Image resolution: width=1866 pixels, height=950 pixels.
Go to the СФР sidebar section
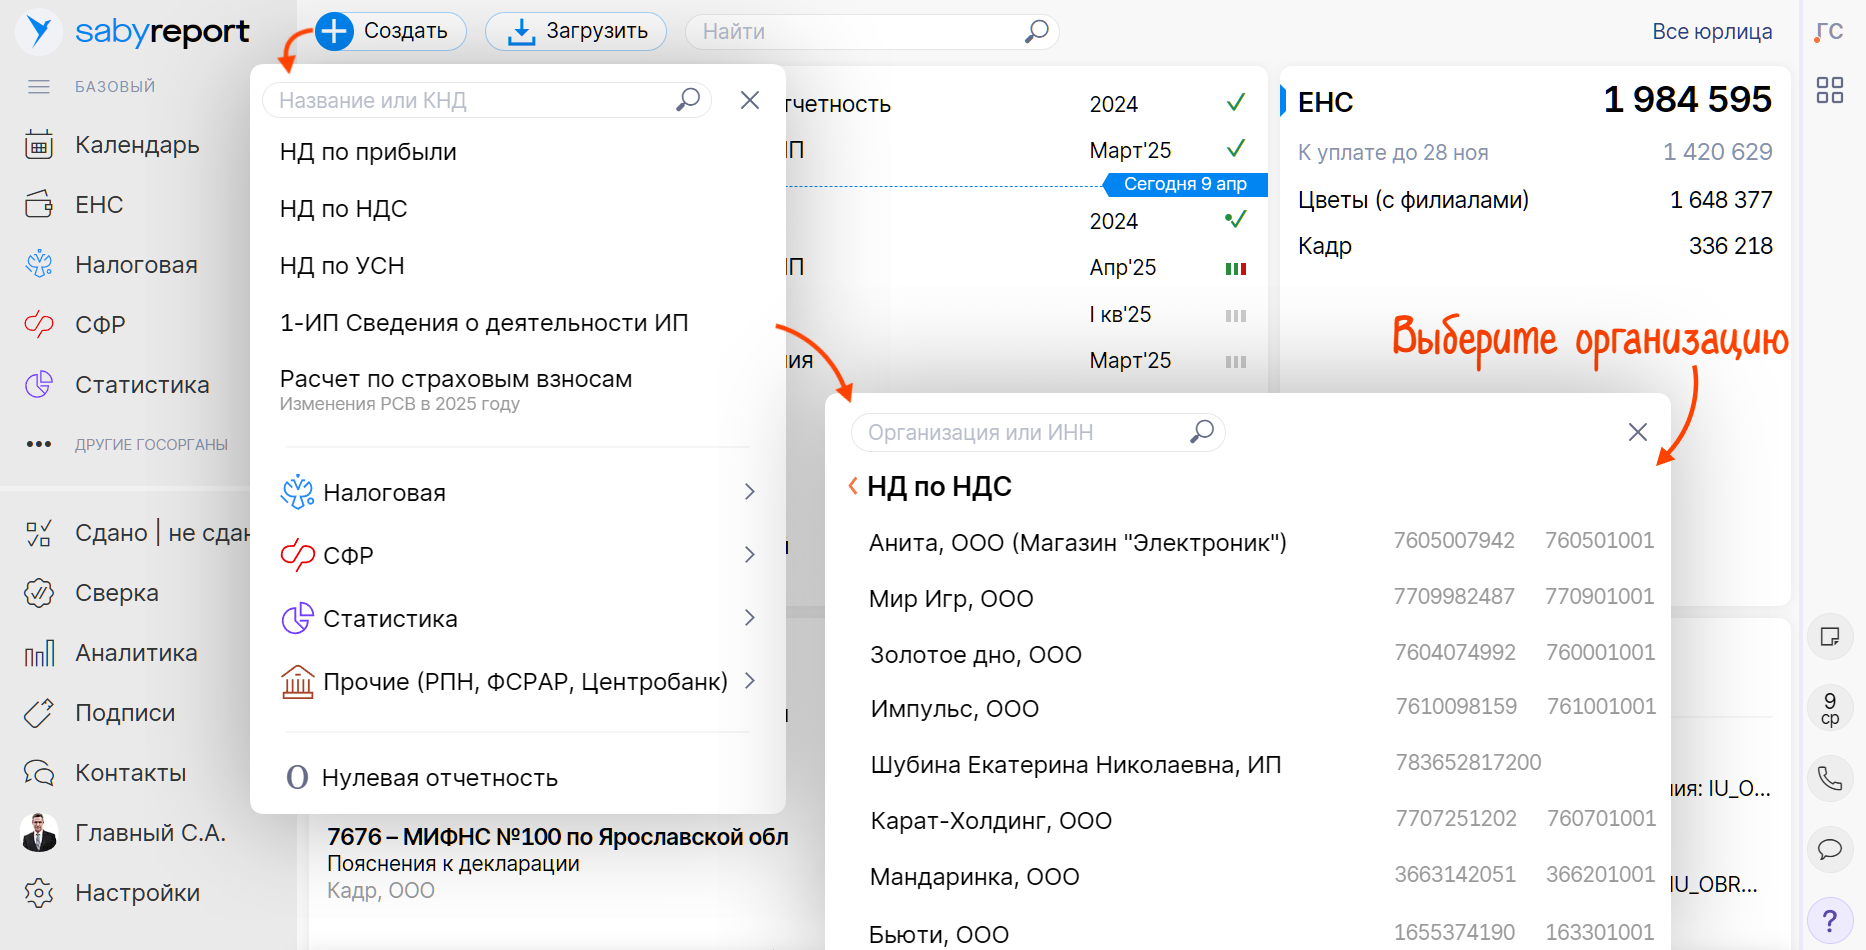pyautogui.click(x=100, y=325)
